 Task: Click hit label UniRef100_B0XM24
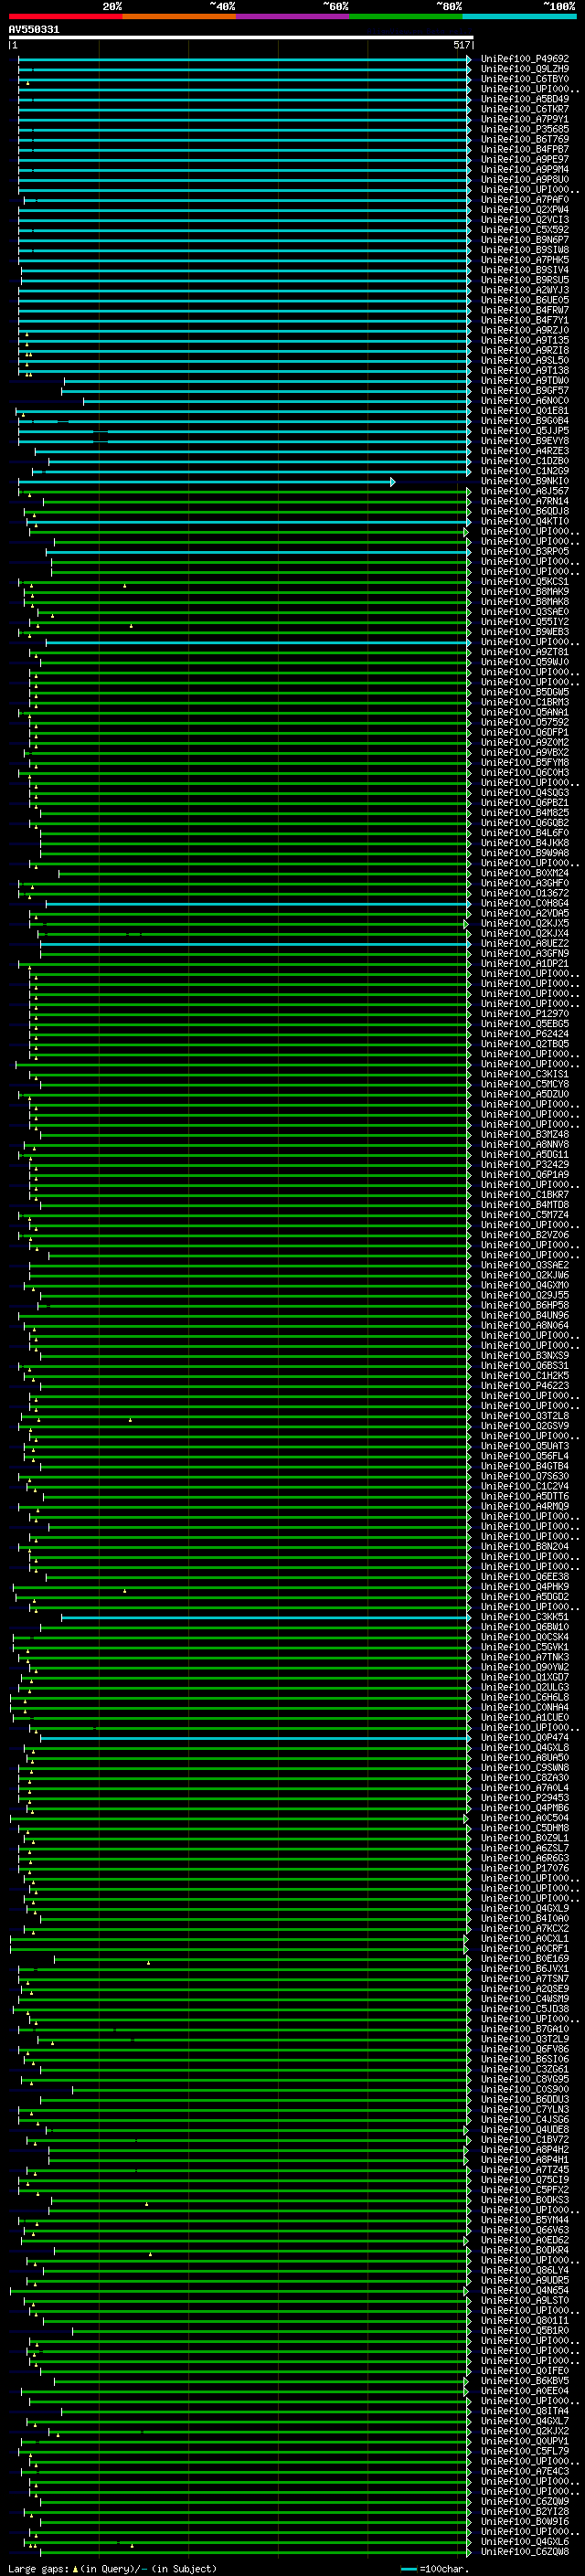coord(525,873)
